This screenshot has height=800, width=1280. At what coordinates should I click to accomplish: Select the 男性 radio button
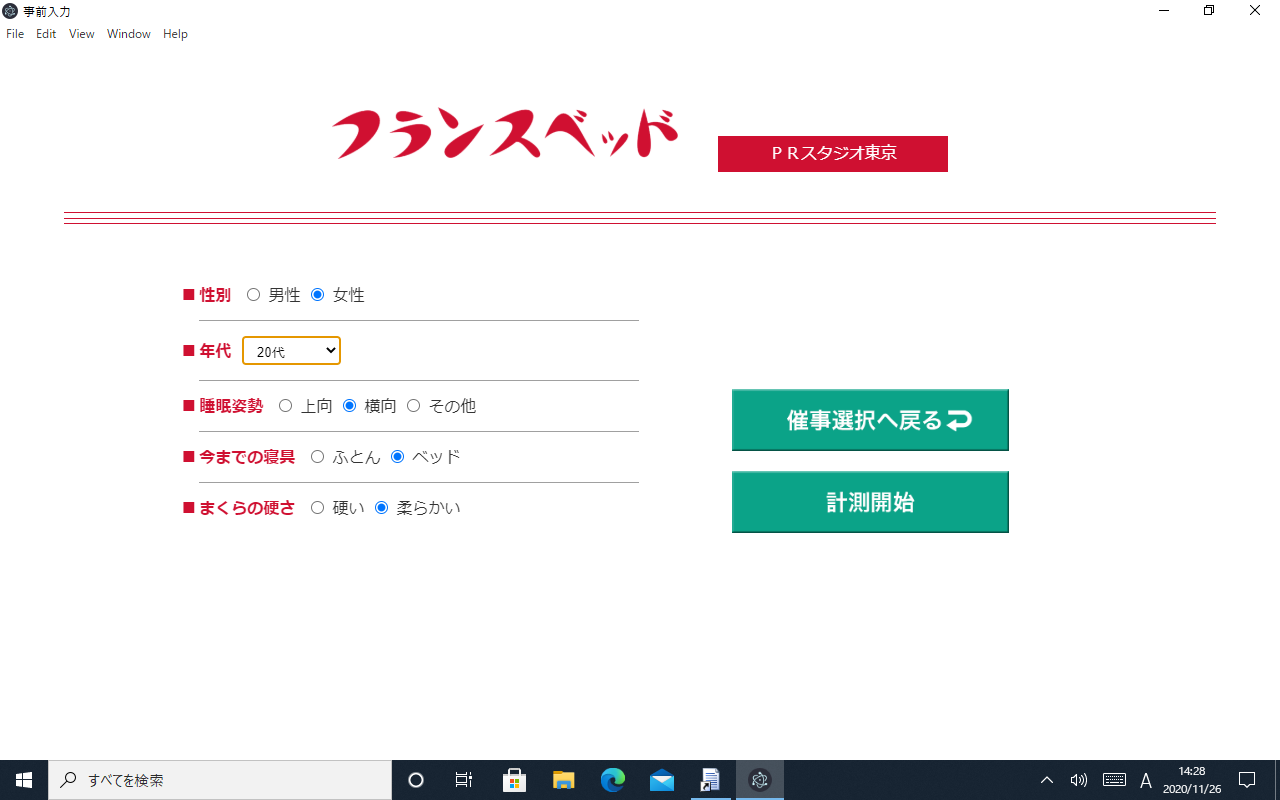pyautogui.click(x=253, y=295)
